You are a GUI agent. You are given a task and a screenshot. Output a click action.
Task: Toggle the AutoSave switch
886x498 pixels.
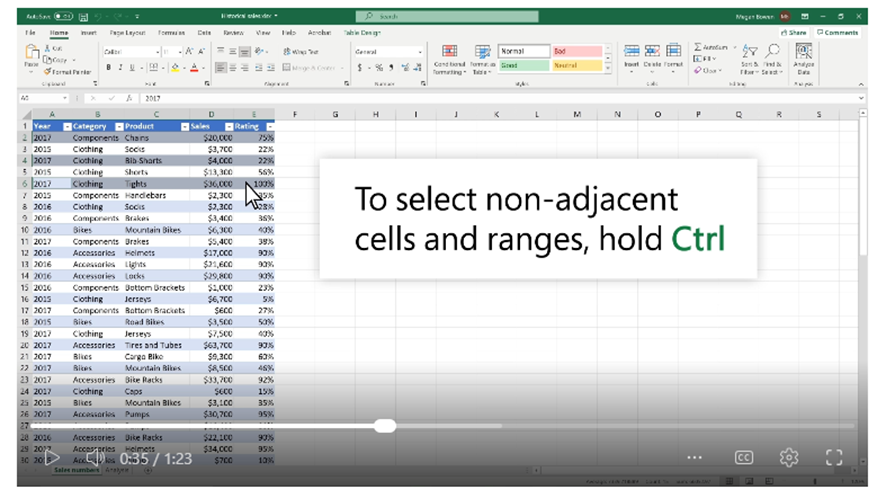(x=63, y=16)
